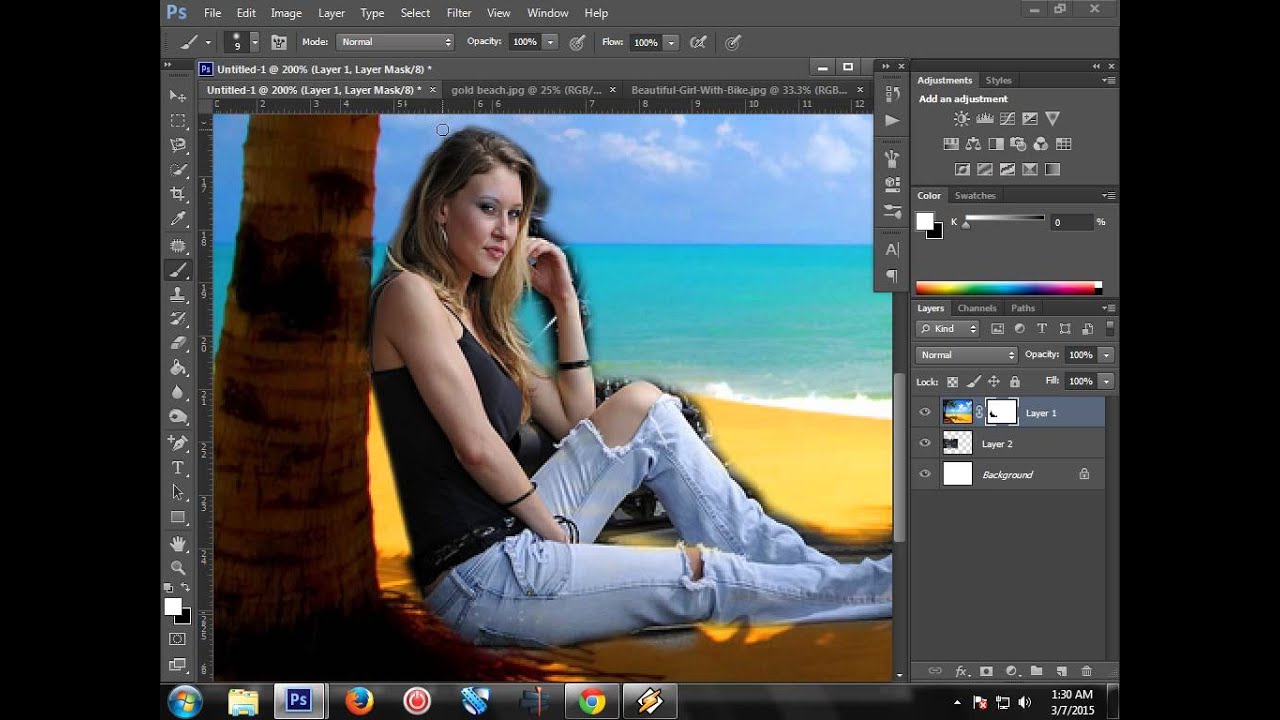Open the brush Mode dropdown
1280x720 pixels.
396,42
